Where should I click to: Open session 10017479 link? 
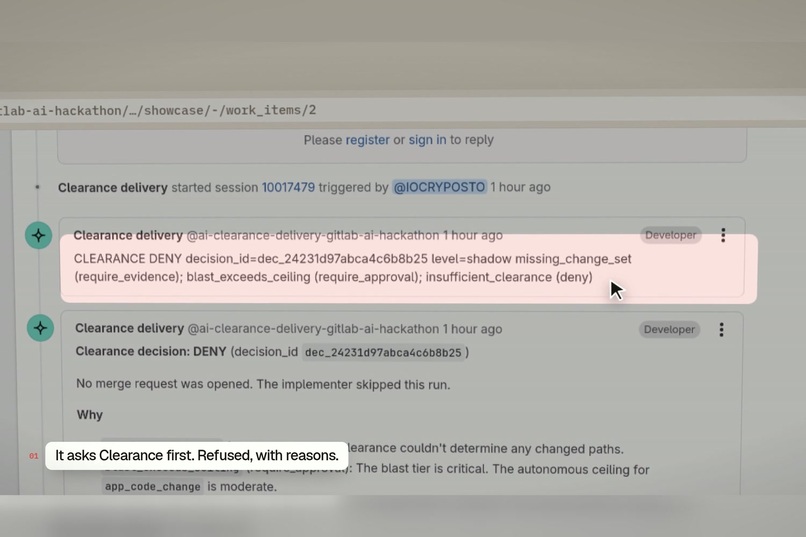288,187
